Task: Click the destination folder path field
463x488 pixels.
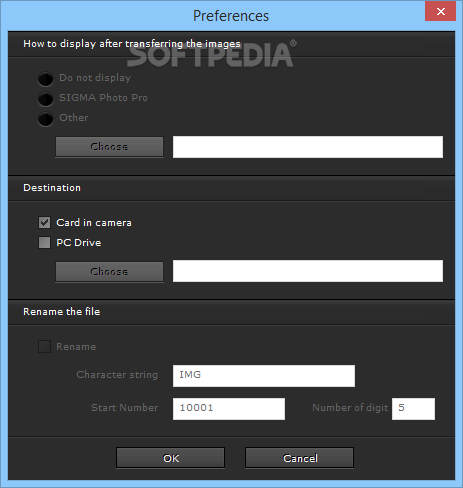Action: pos(308,271)
